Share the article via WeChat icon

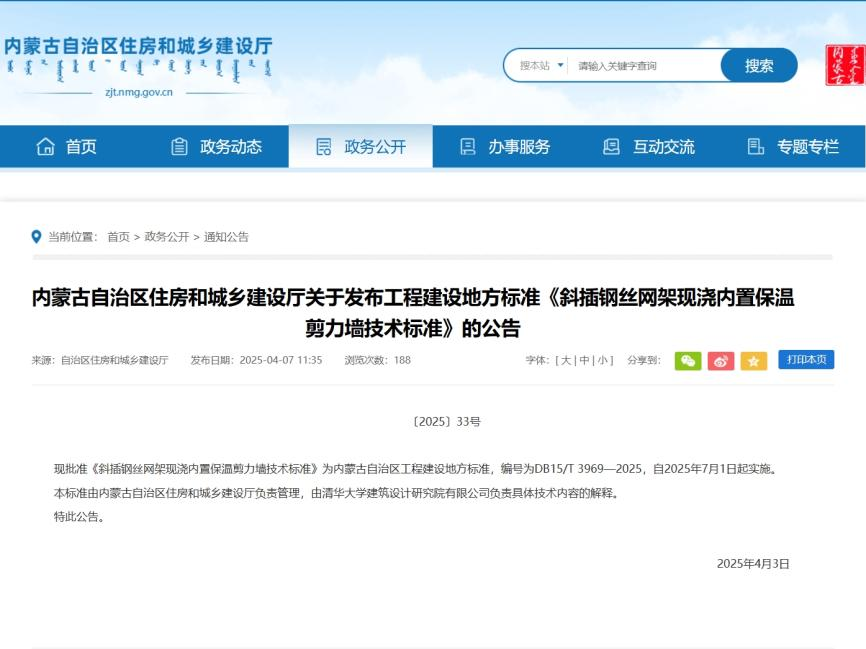click(689, 360)
